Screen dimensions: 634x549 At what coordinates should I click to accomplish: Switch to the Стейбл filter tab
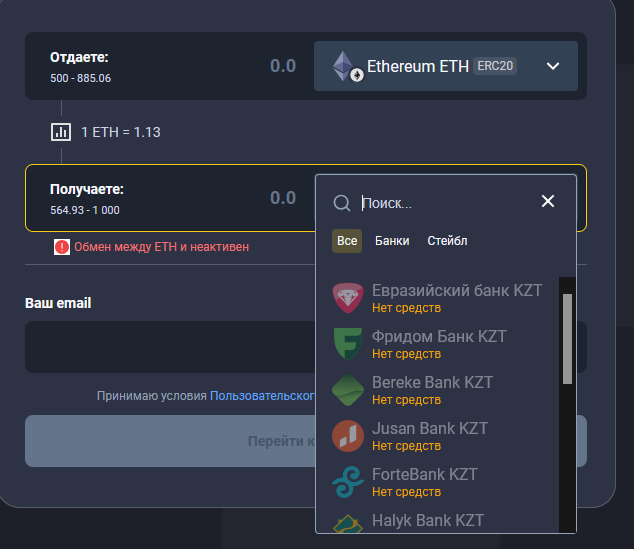tap(447, 241)
